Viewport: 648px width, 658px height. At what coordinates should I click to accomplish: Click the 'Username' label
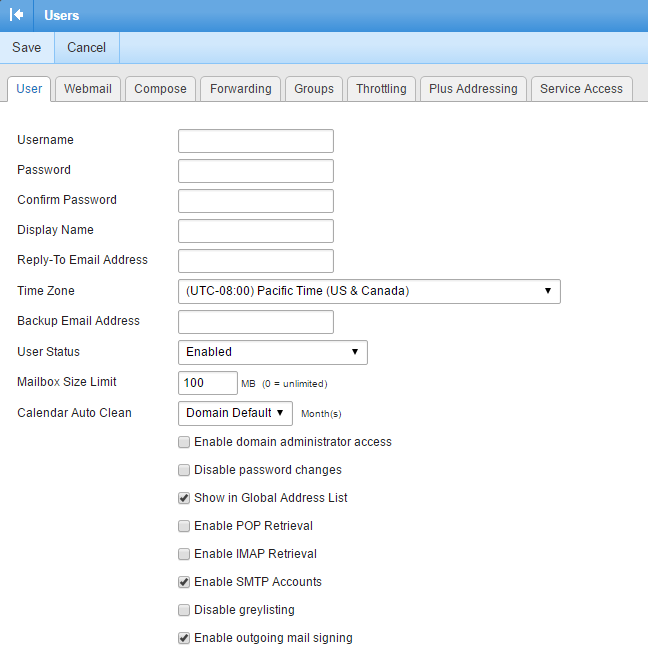click(x=45, y=139)
